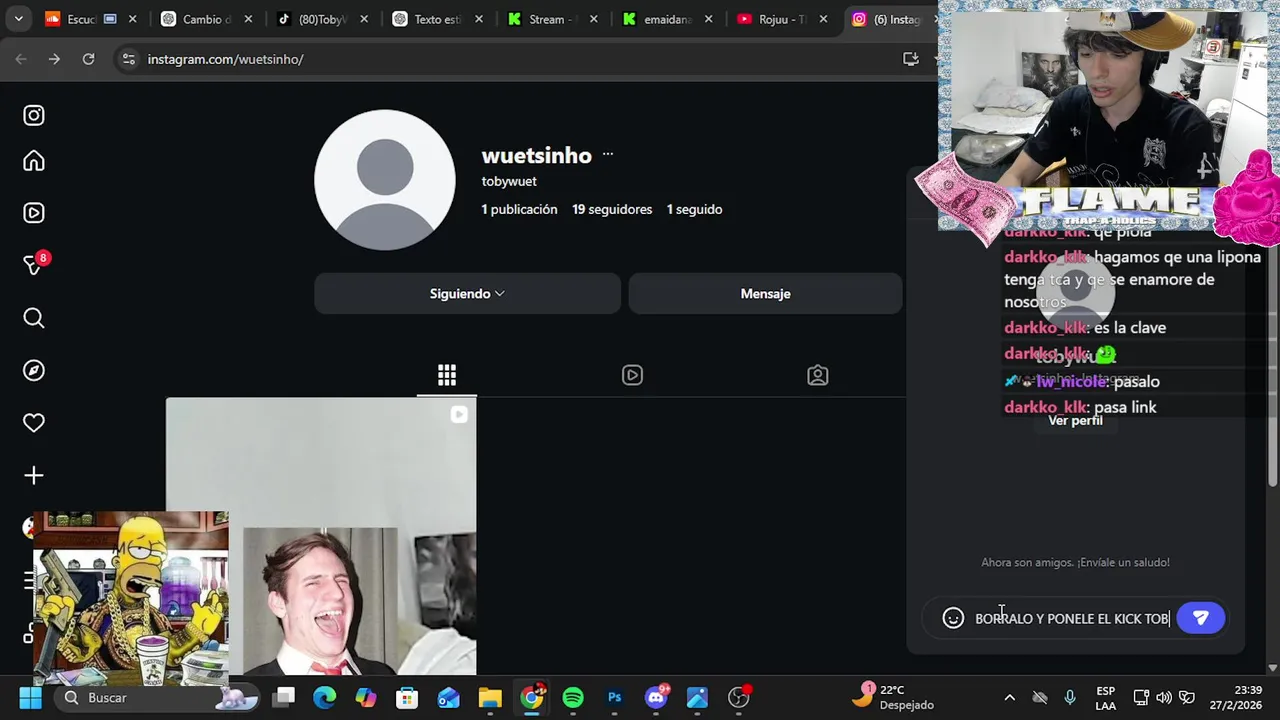This screenshot has height=720, width=1280.
Task: Switch to the Rojuu YouTube tab
Action: coord(785,19)
